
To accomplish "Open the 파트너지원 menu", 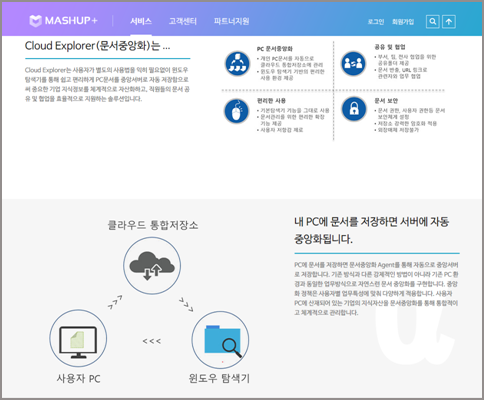I will click(x=232, y=21).
